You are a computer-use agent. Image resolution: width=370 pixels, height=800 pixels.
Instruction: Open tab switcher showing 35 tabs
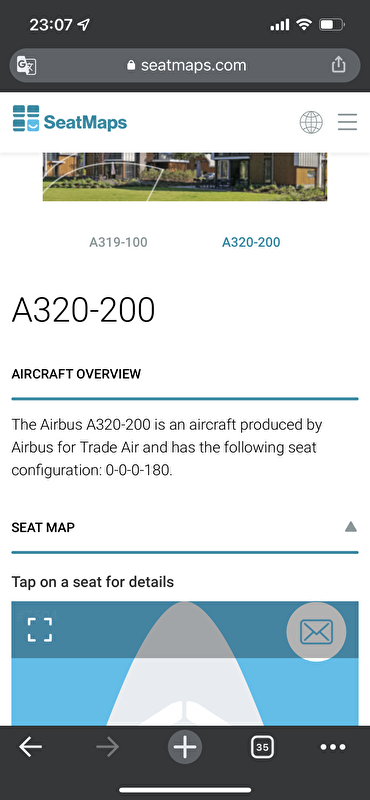pyautogui.click(x=262, y=747)
